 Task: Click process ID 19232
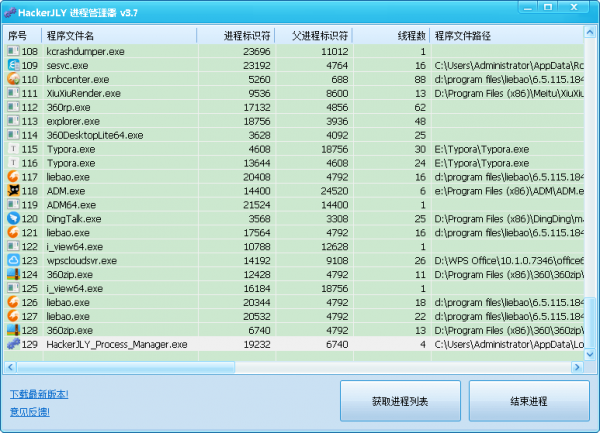pyautogui.click(x=257, y=345)
